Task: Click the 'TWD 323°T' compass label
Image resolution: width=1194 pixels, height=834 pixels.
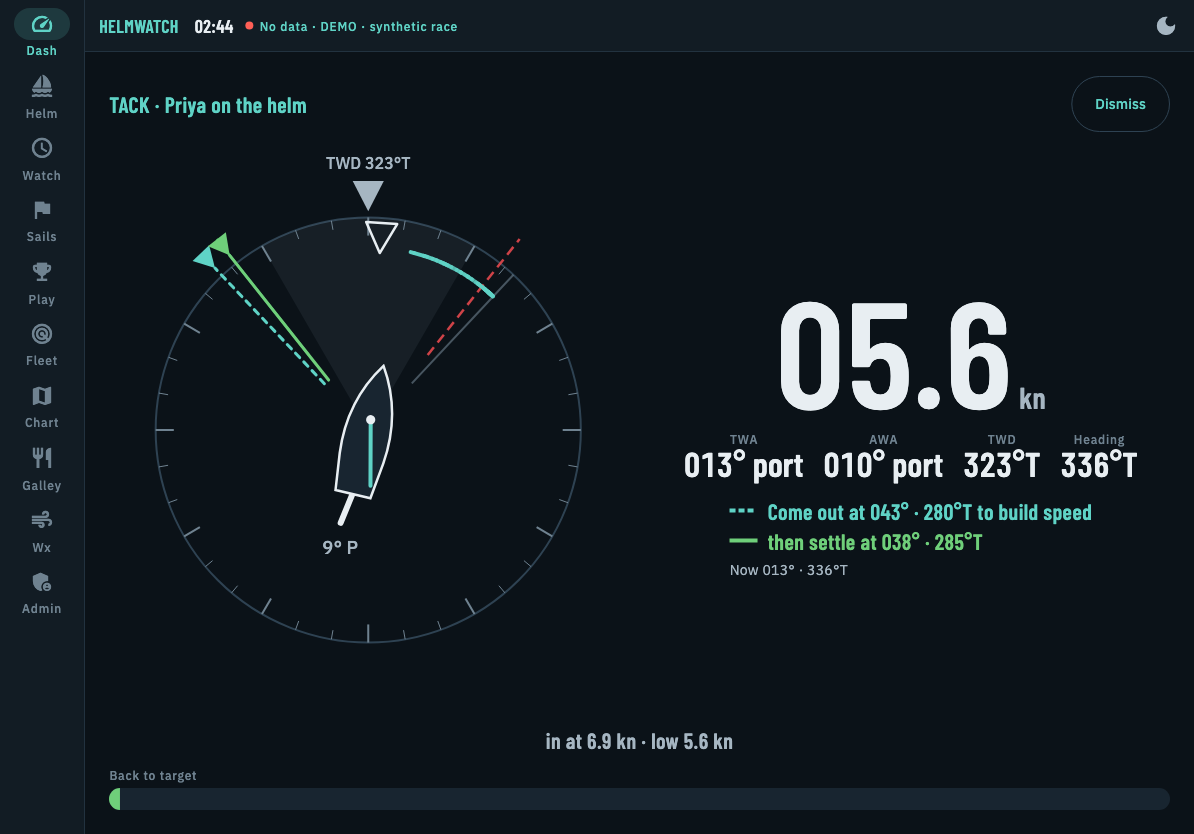Action: (x=368, y=163)
